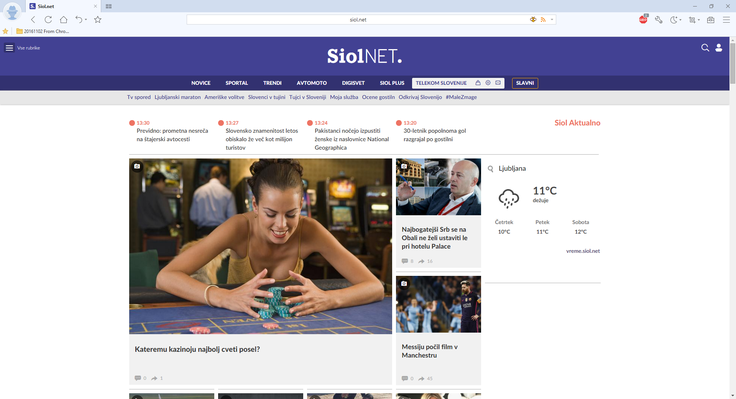Open the toolbox briefcase icon
This screenshot has height=399, width=736.
click(x=711, y=20)
